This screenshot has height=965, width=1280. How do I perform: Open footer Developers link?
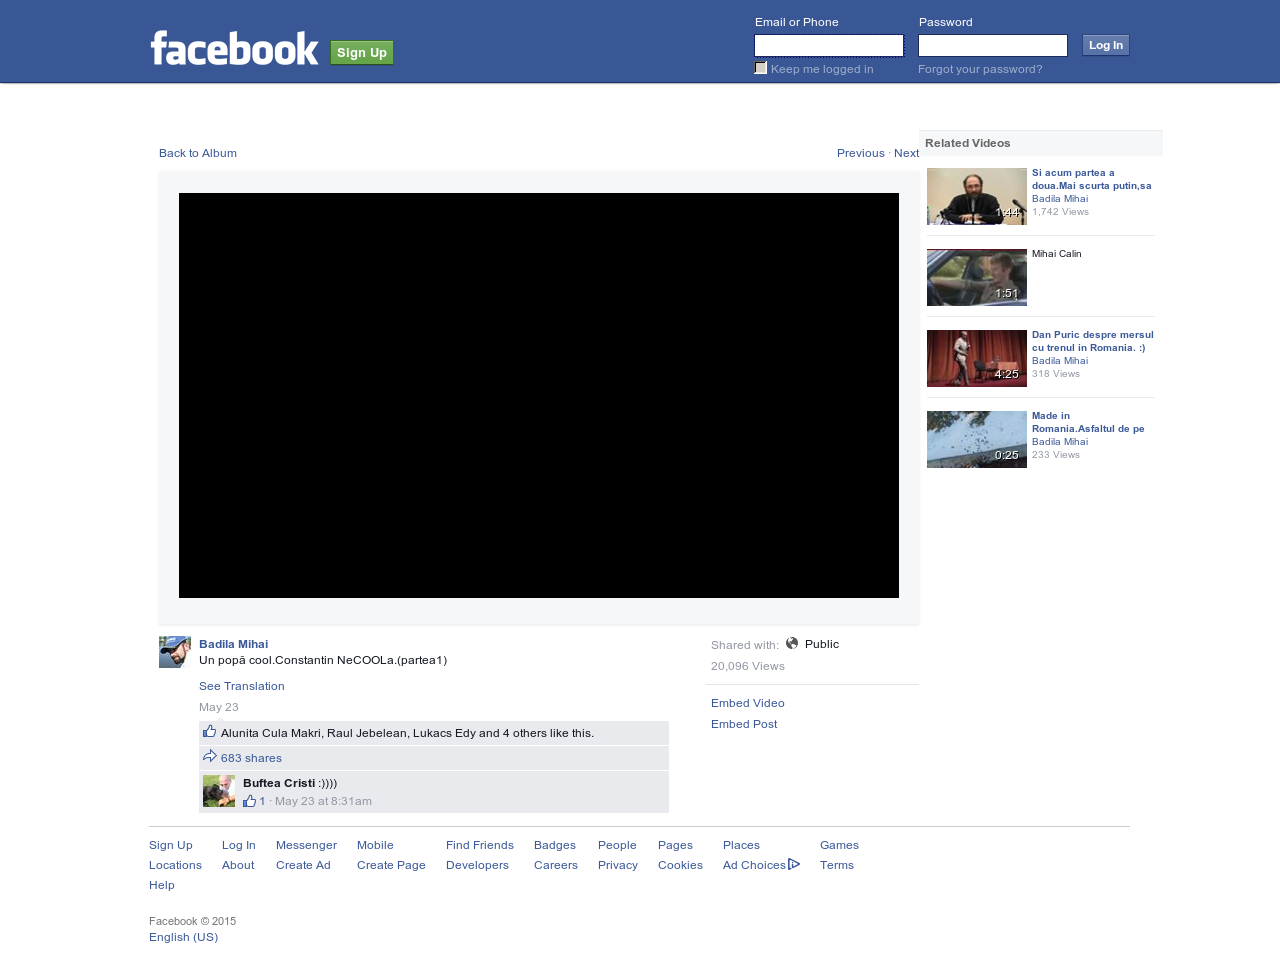(477, 865)
